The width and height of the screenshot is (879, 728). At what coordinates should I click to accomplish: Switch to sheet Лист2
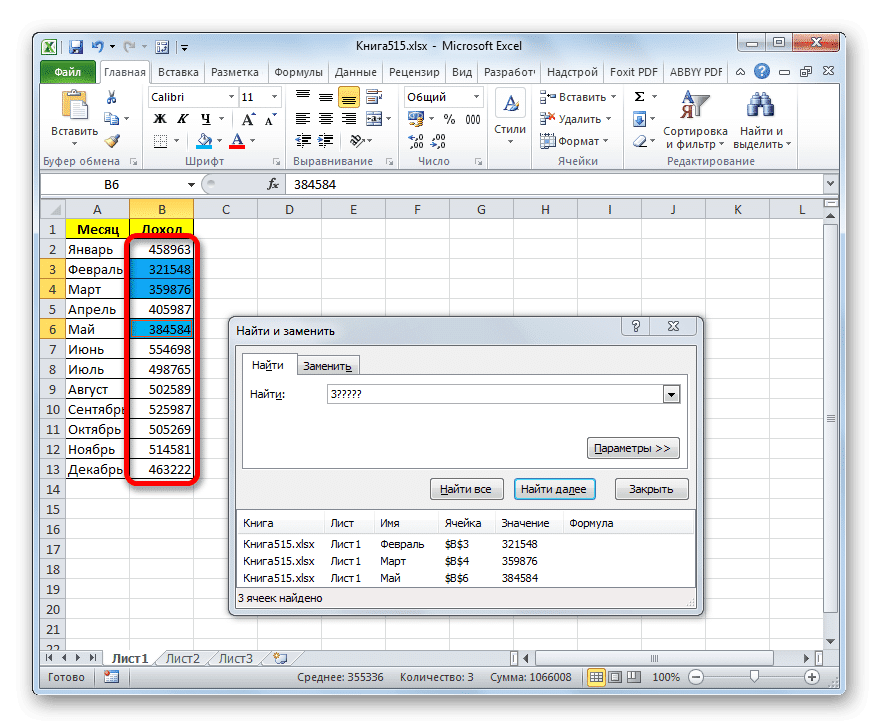(x=183, y=659)
